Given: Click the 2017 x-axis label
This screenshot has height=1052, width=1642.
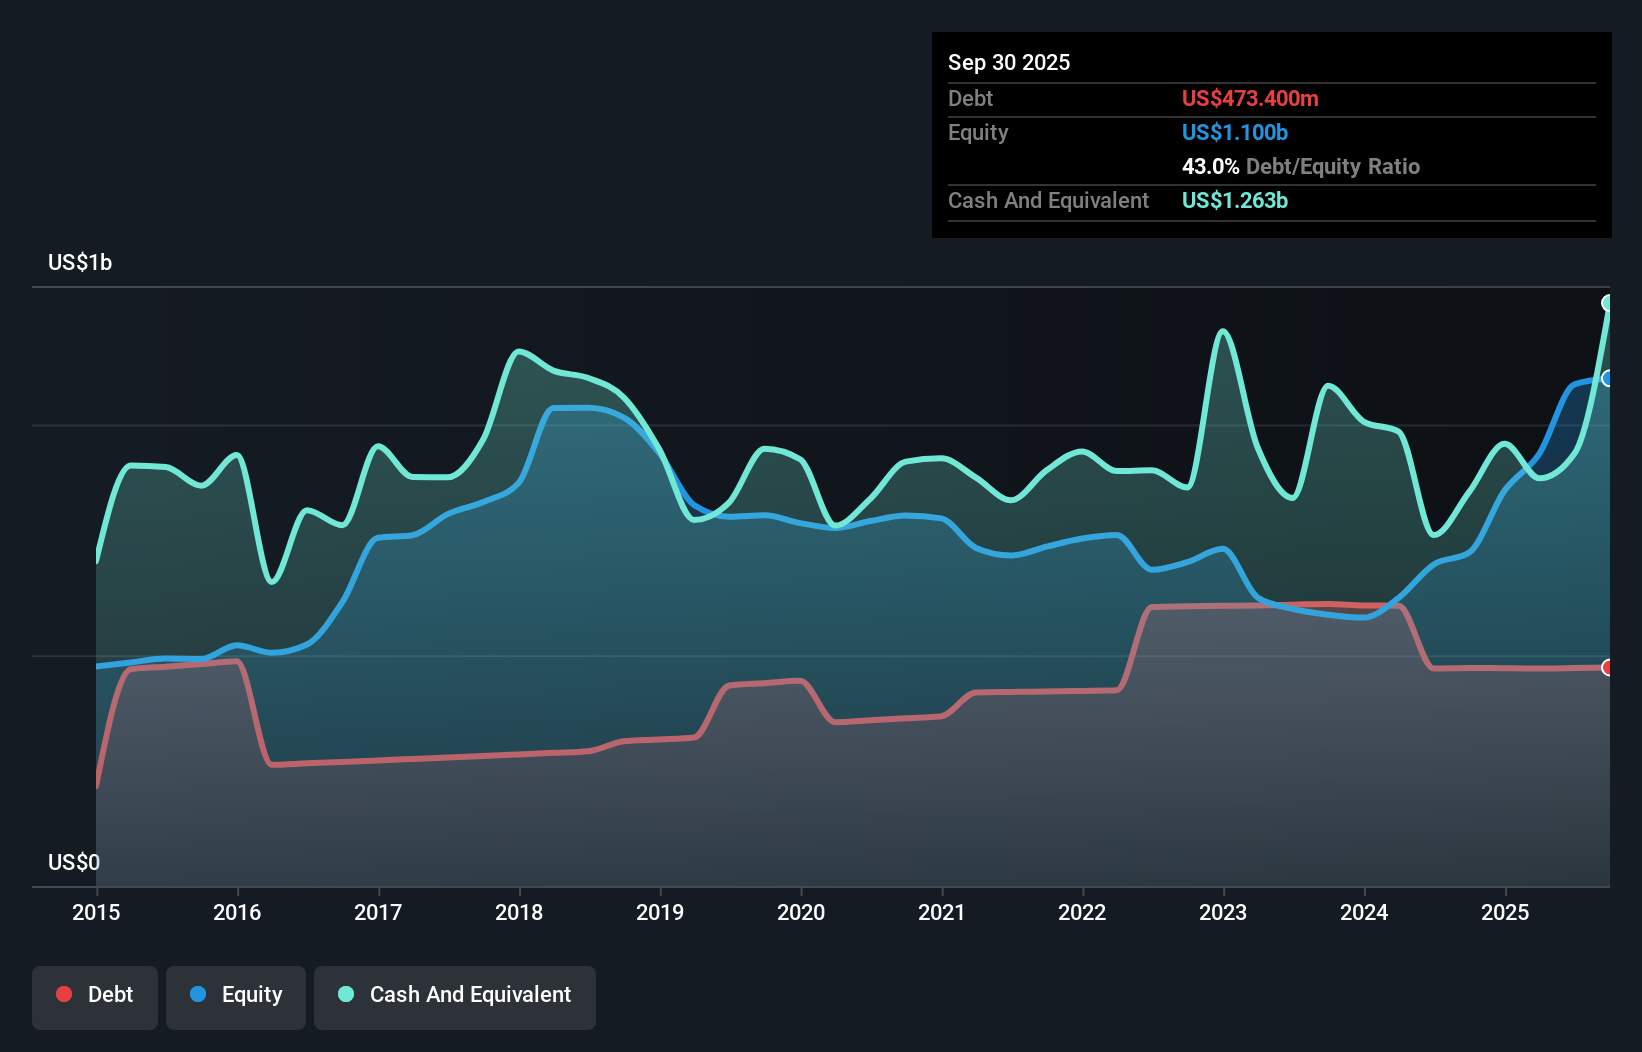Looking at the screenshot, I should pyautogui.click(x=378, y=912).
